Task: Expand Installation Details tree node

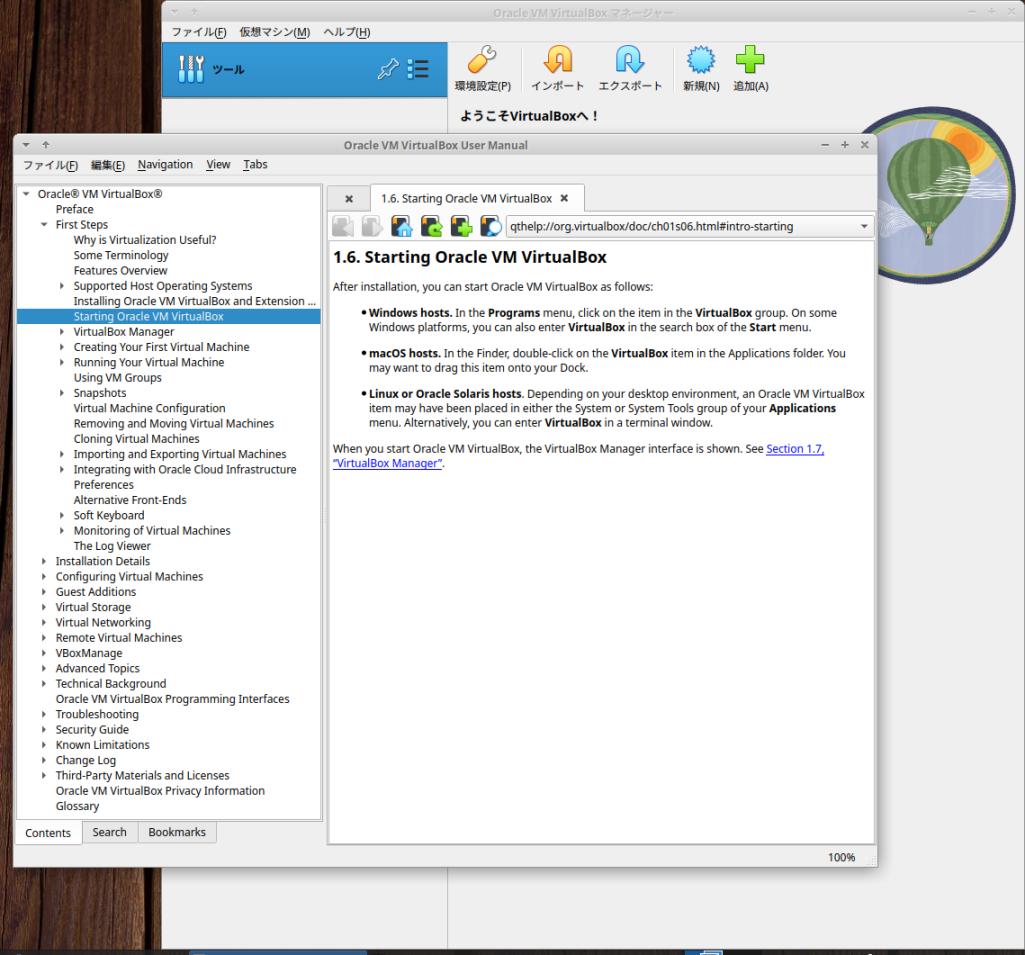Action: pyautogui.click(x=44, y=561)
